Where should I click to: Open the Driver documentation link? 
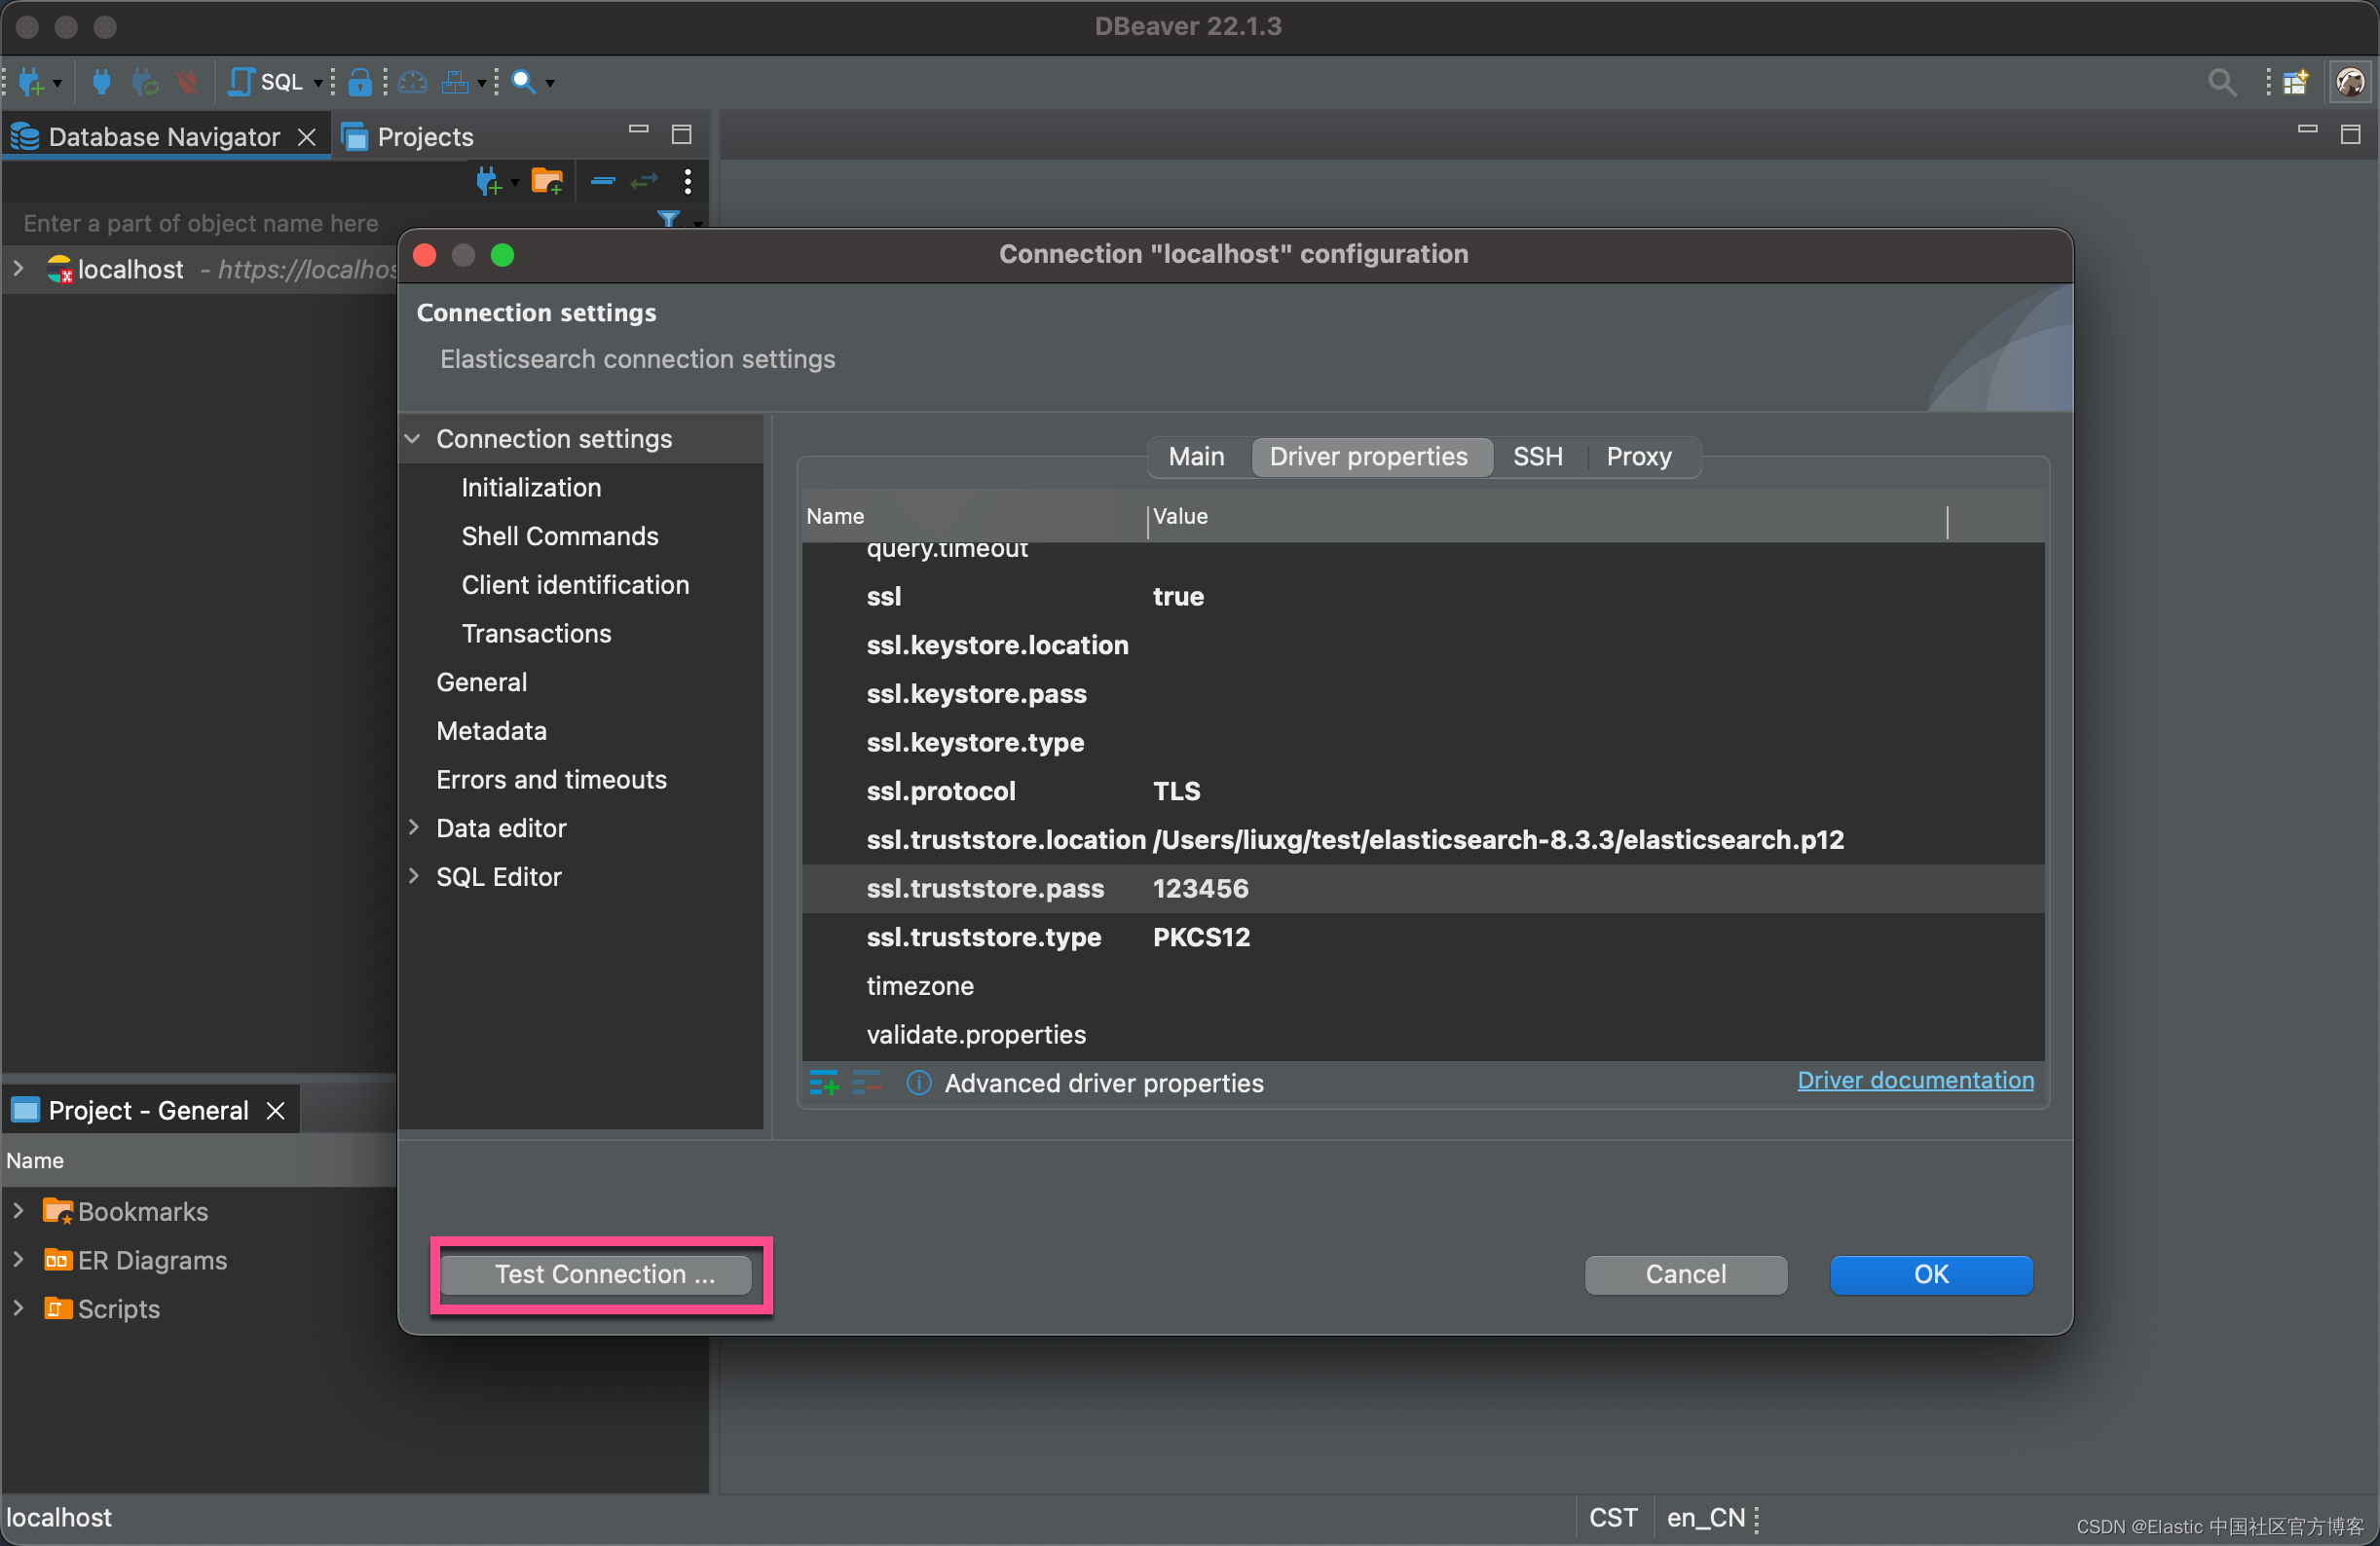tap(1913, 1080)
